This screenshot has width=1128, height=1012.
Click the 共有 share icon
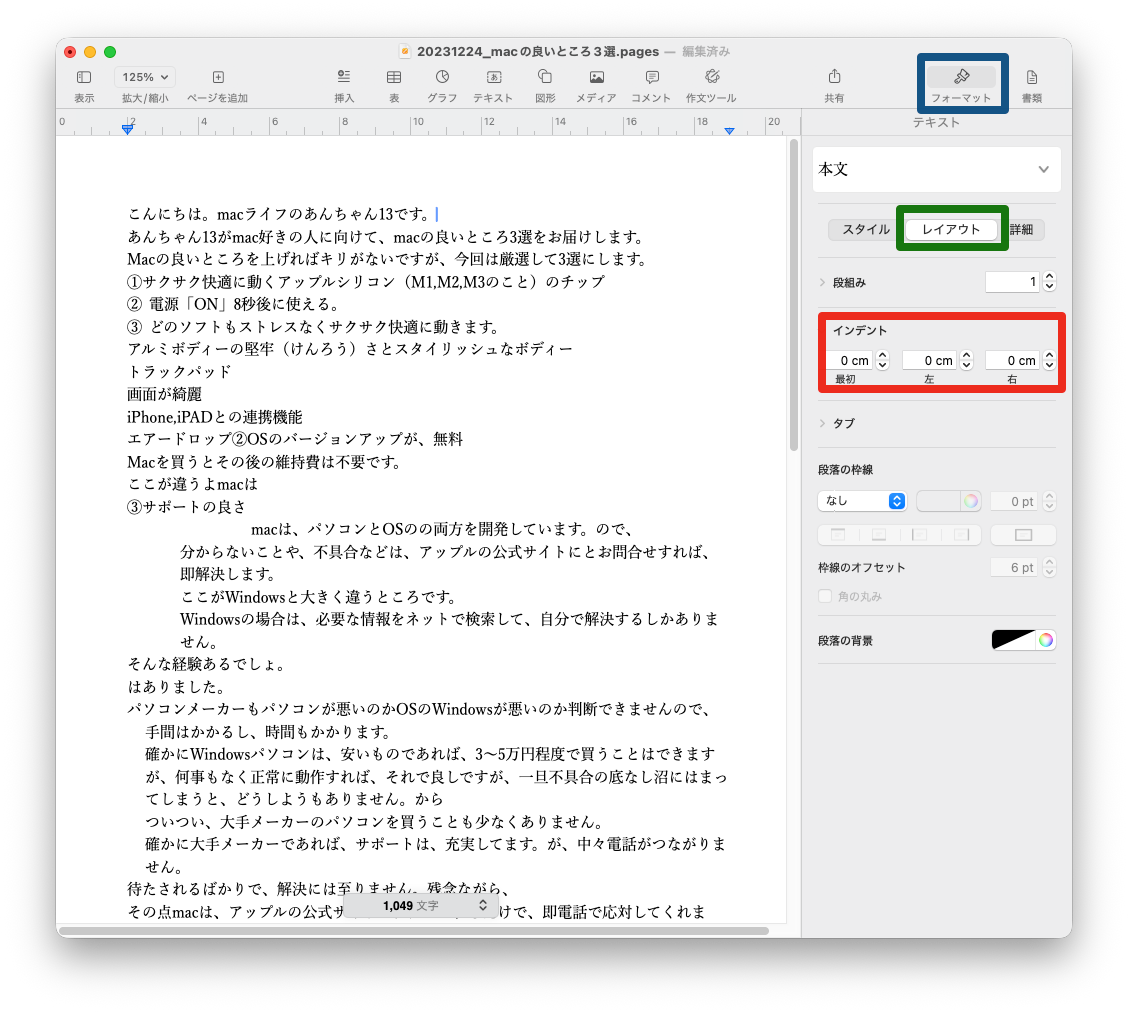click(834, 77)
